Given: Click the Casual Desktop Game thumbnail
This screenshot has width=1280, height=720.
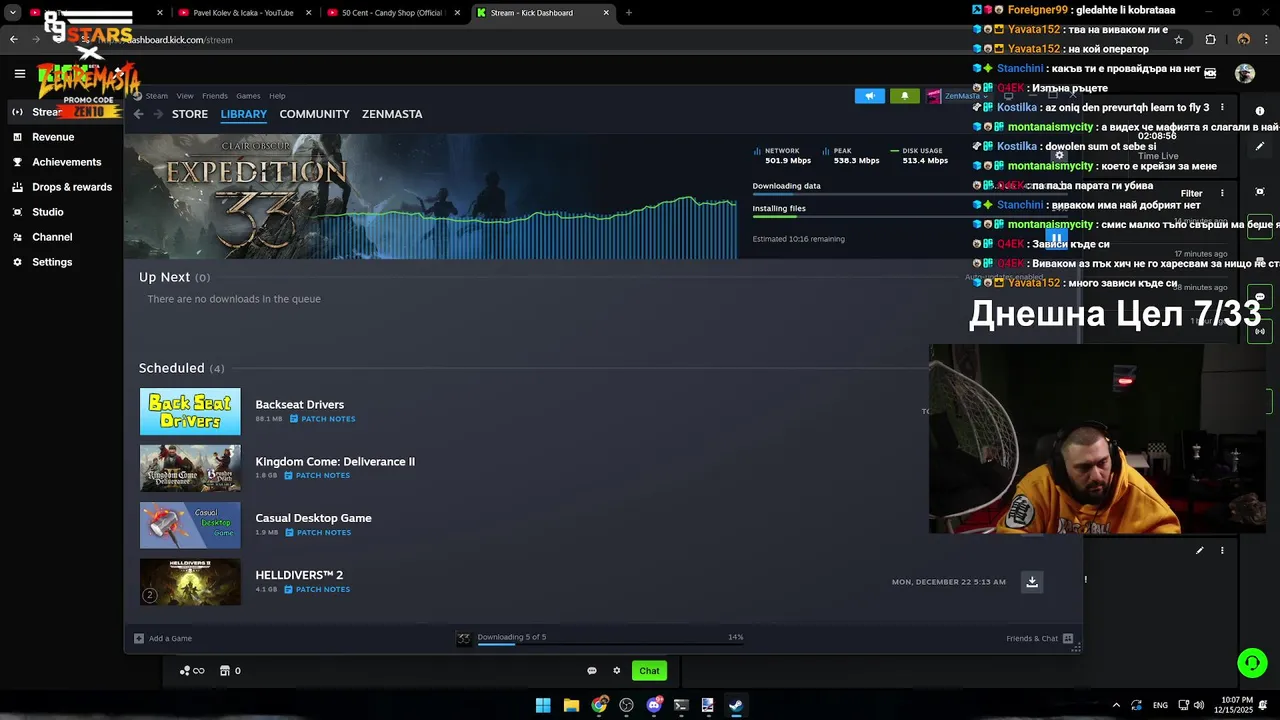Looking at the screenshot, I should [190, 525].
